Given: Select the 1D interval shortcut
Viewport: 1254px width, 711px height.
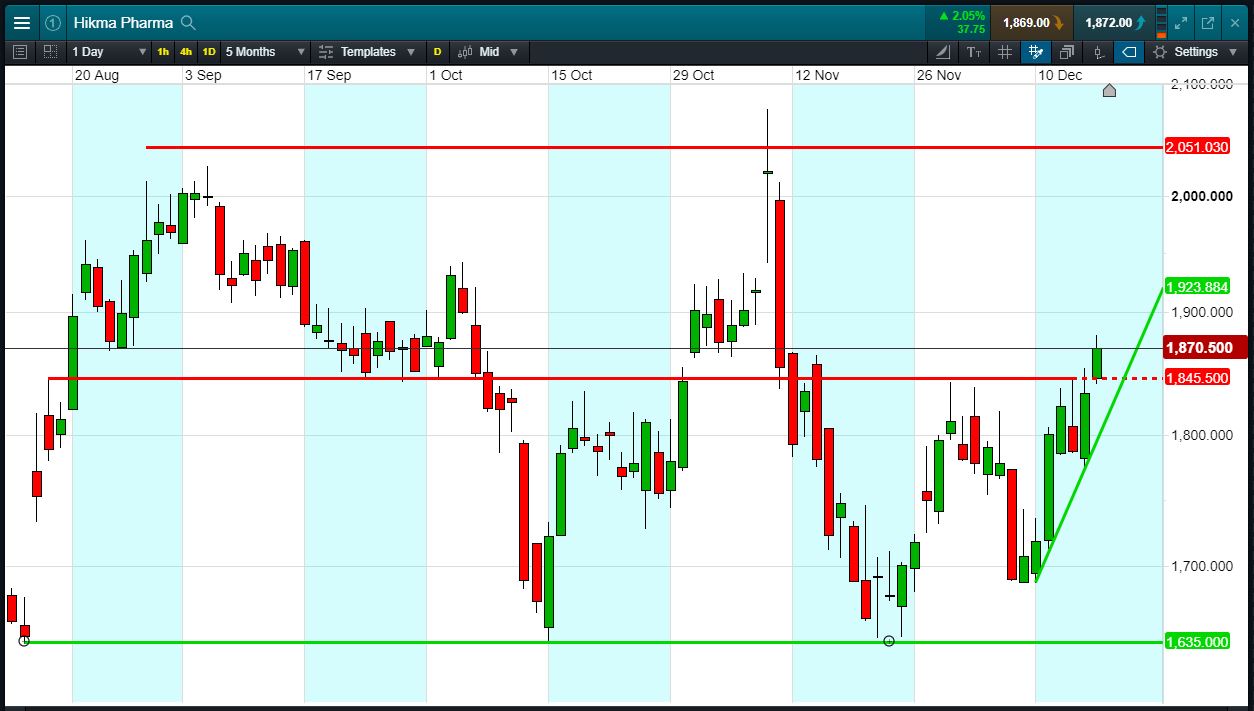Looking at the screenshot, I should point(209,52).
